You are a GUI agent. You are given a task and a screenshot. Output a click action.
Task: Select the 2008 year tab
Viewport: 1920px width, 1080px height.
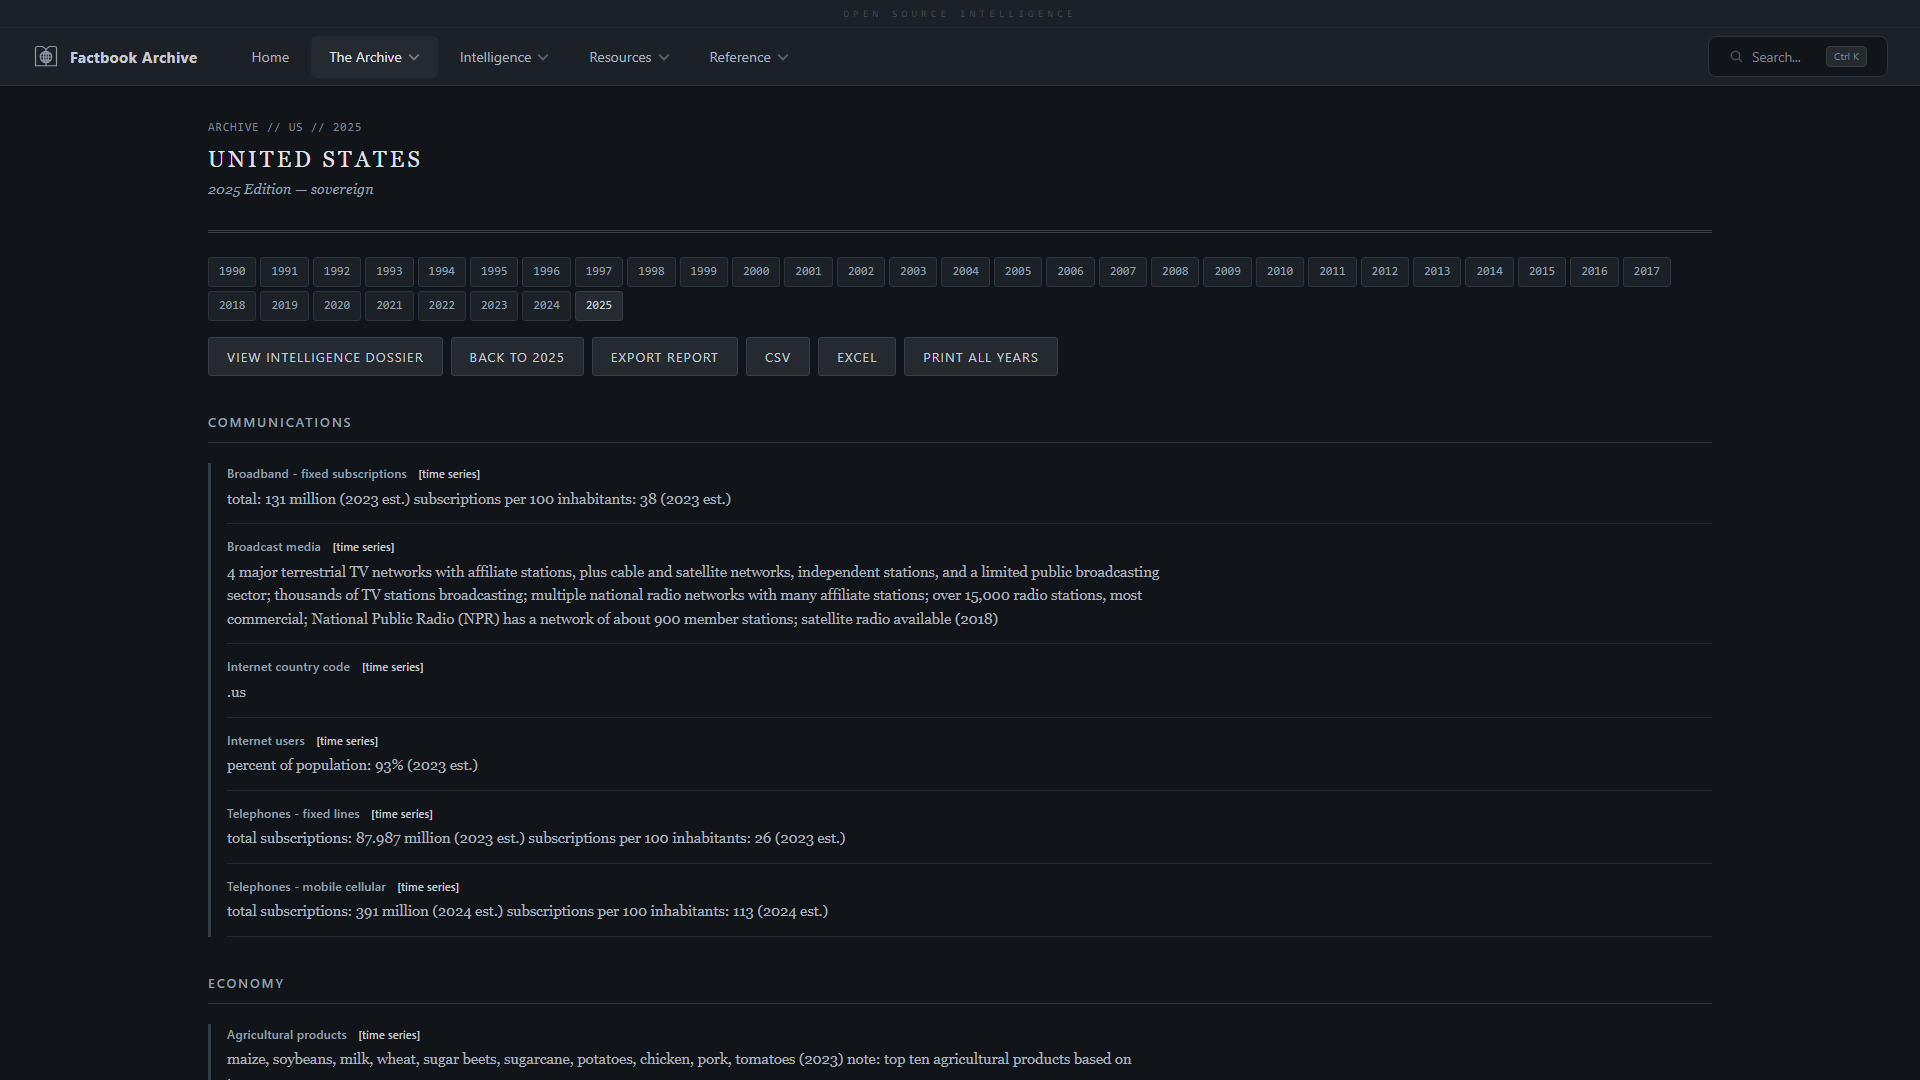[x=1175, y=271]
